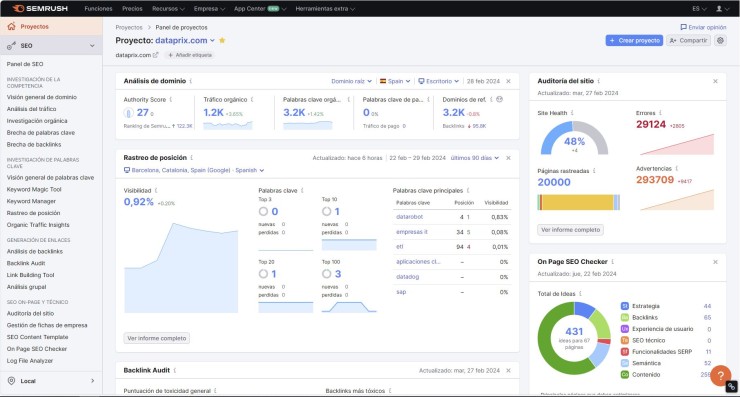Click the Añadir etiqueta button
The height and width of the screenshot is (397, 740).
[x=190, y=55]
